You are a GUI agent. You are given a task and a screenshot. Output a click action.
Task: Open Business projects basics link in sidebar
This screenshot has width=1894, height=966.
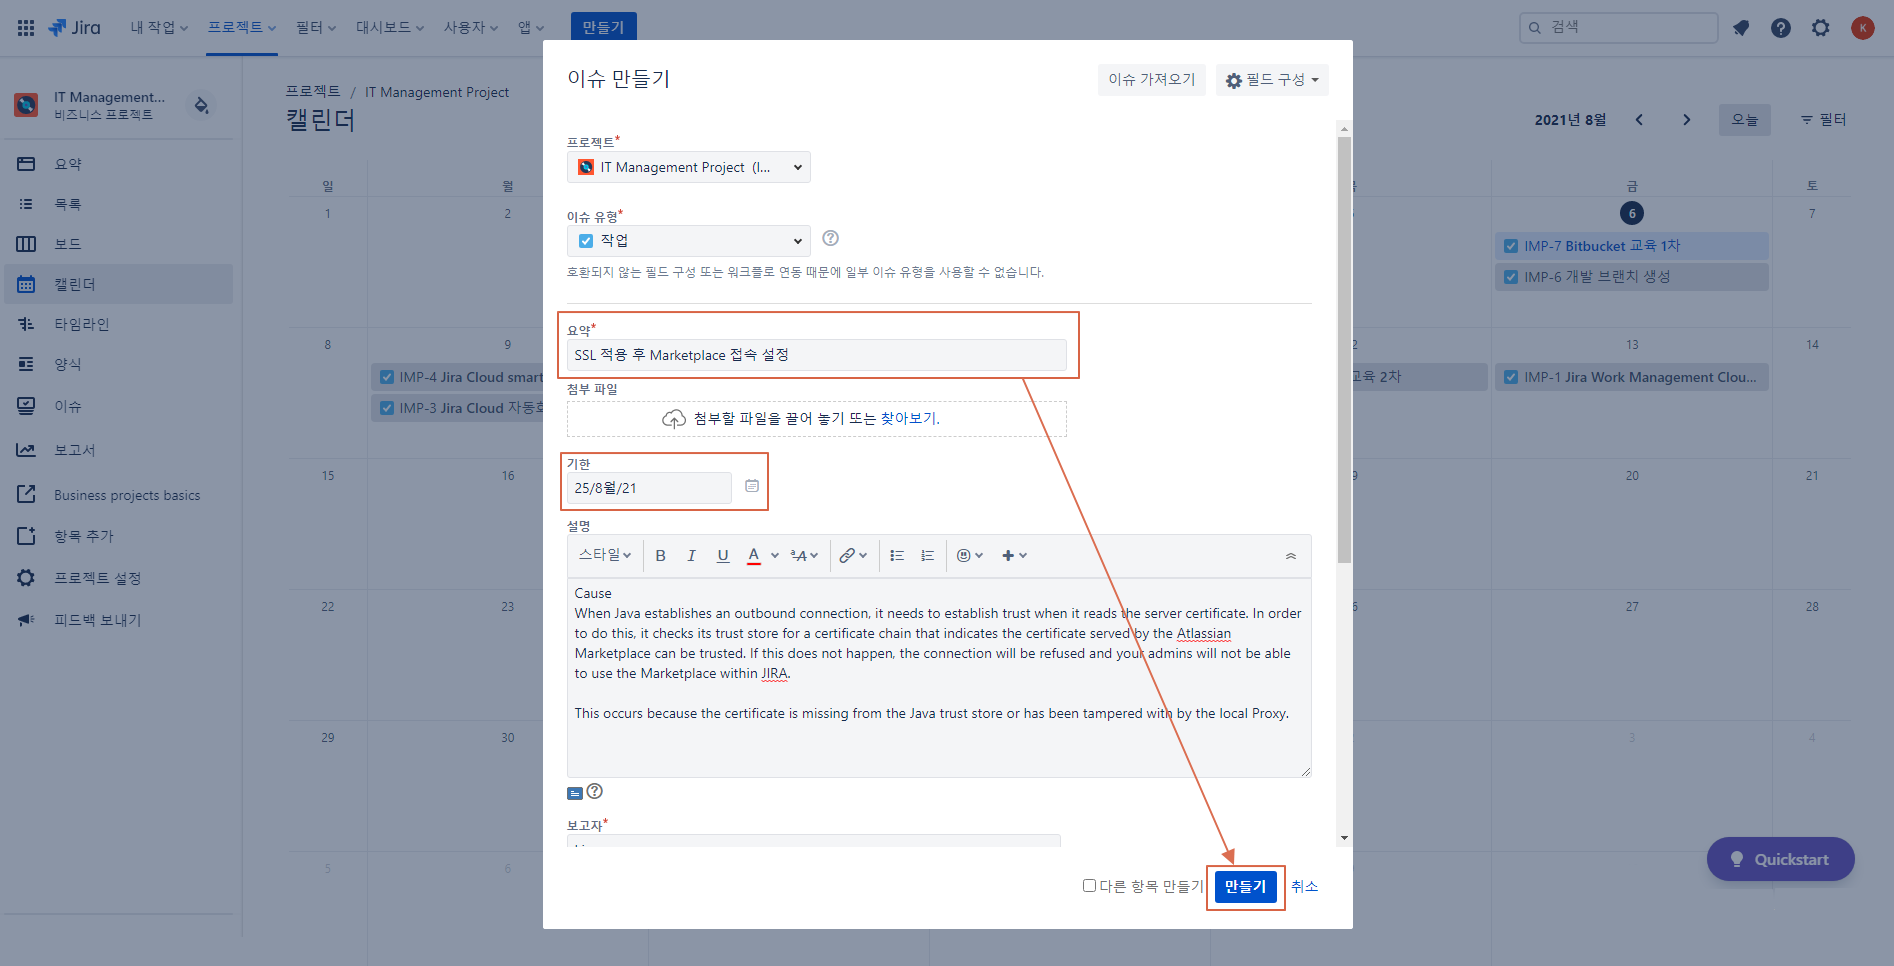click(x=119, y=495)
